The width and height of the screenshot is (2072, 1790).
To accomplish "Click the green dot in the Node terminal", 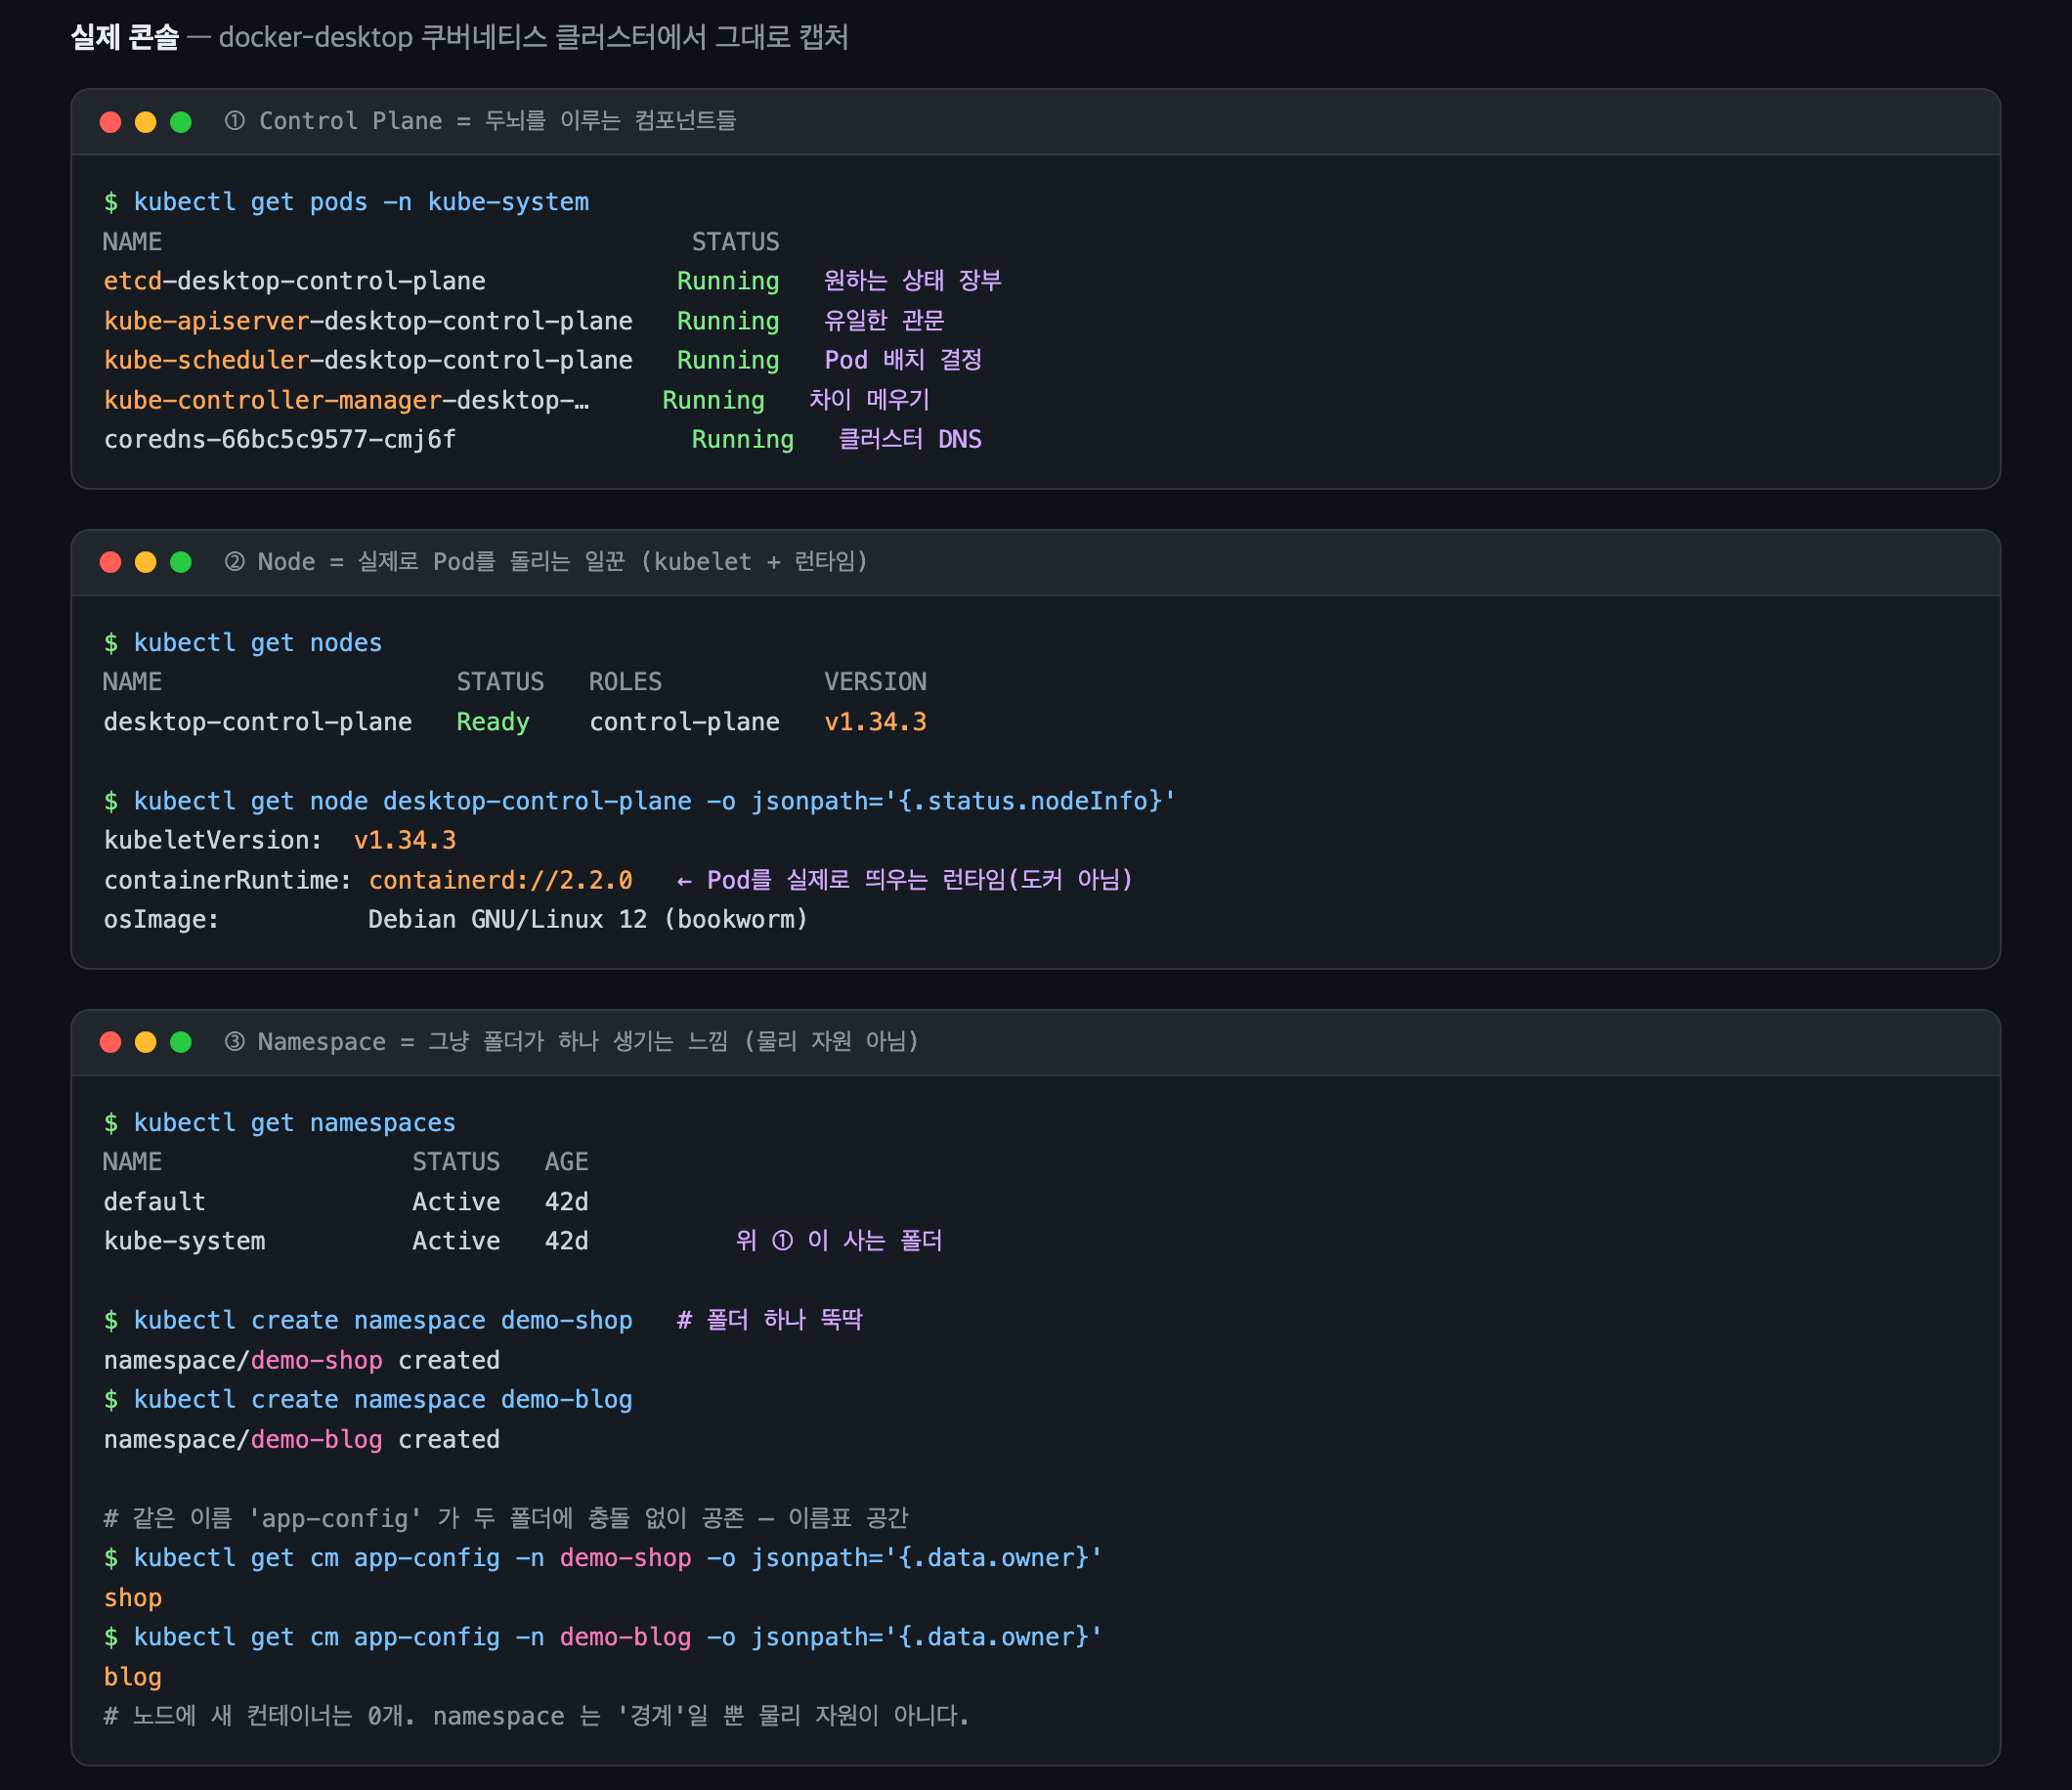I will coord(181,562).
